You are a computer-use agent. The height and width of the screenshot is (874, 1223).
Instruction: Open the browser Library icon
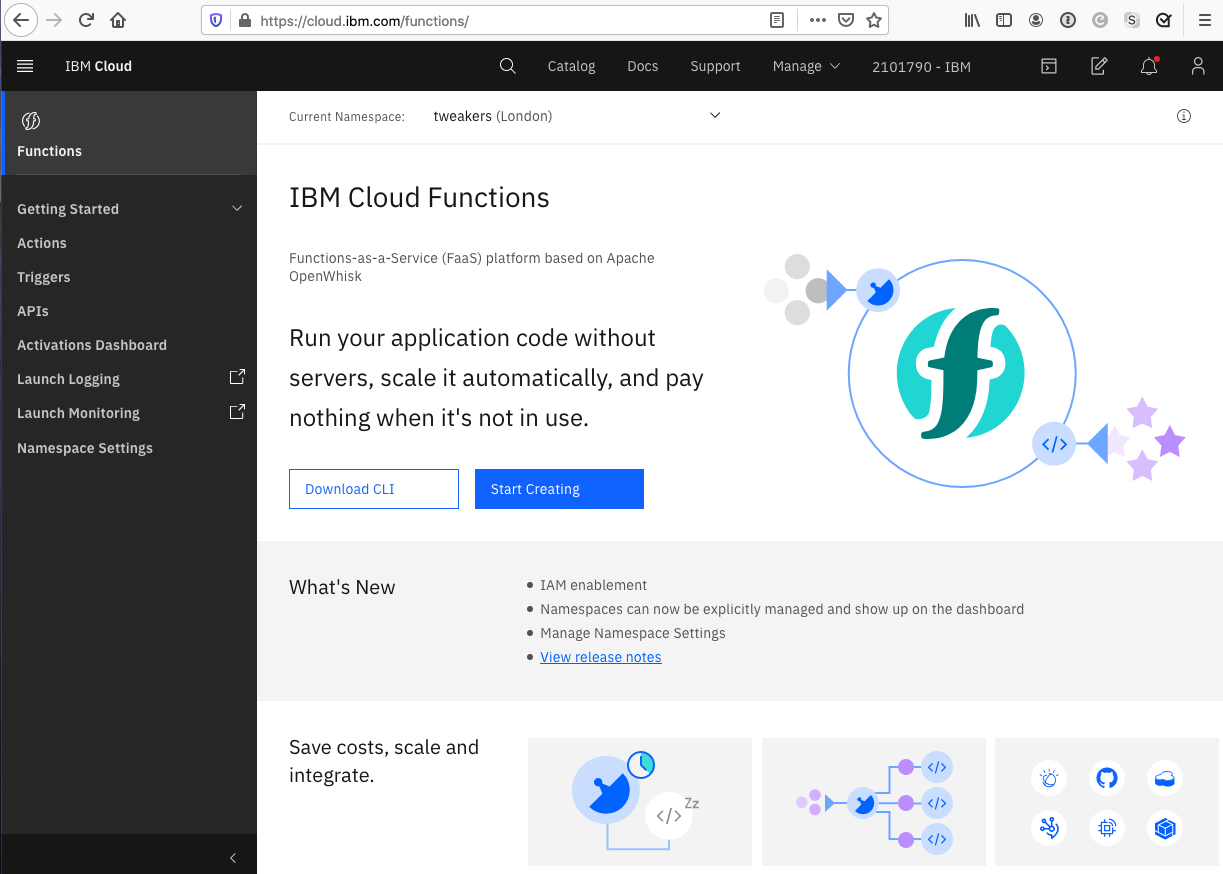click(x=972, y=20)
